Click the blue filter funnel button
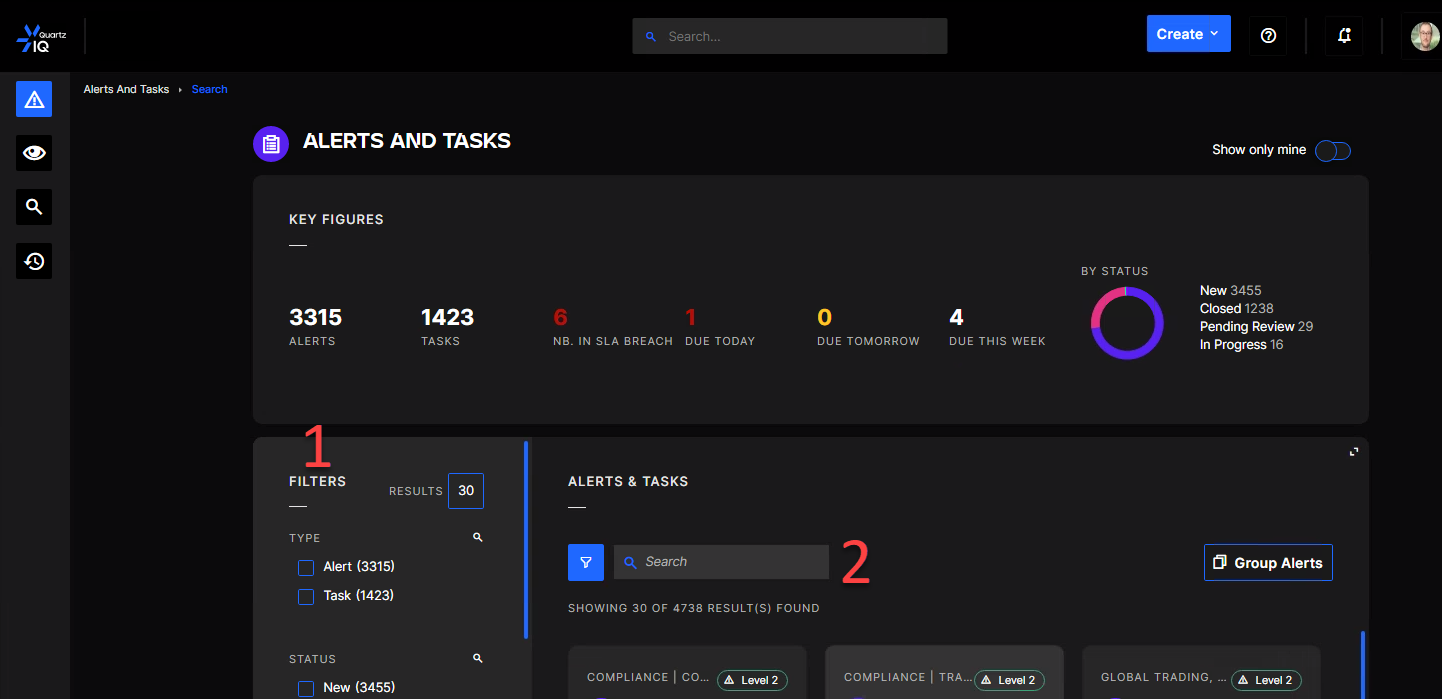The width and height of the screenshot is (1442, 699). tap(586, 562)
